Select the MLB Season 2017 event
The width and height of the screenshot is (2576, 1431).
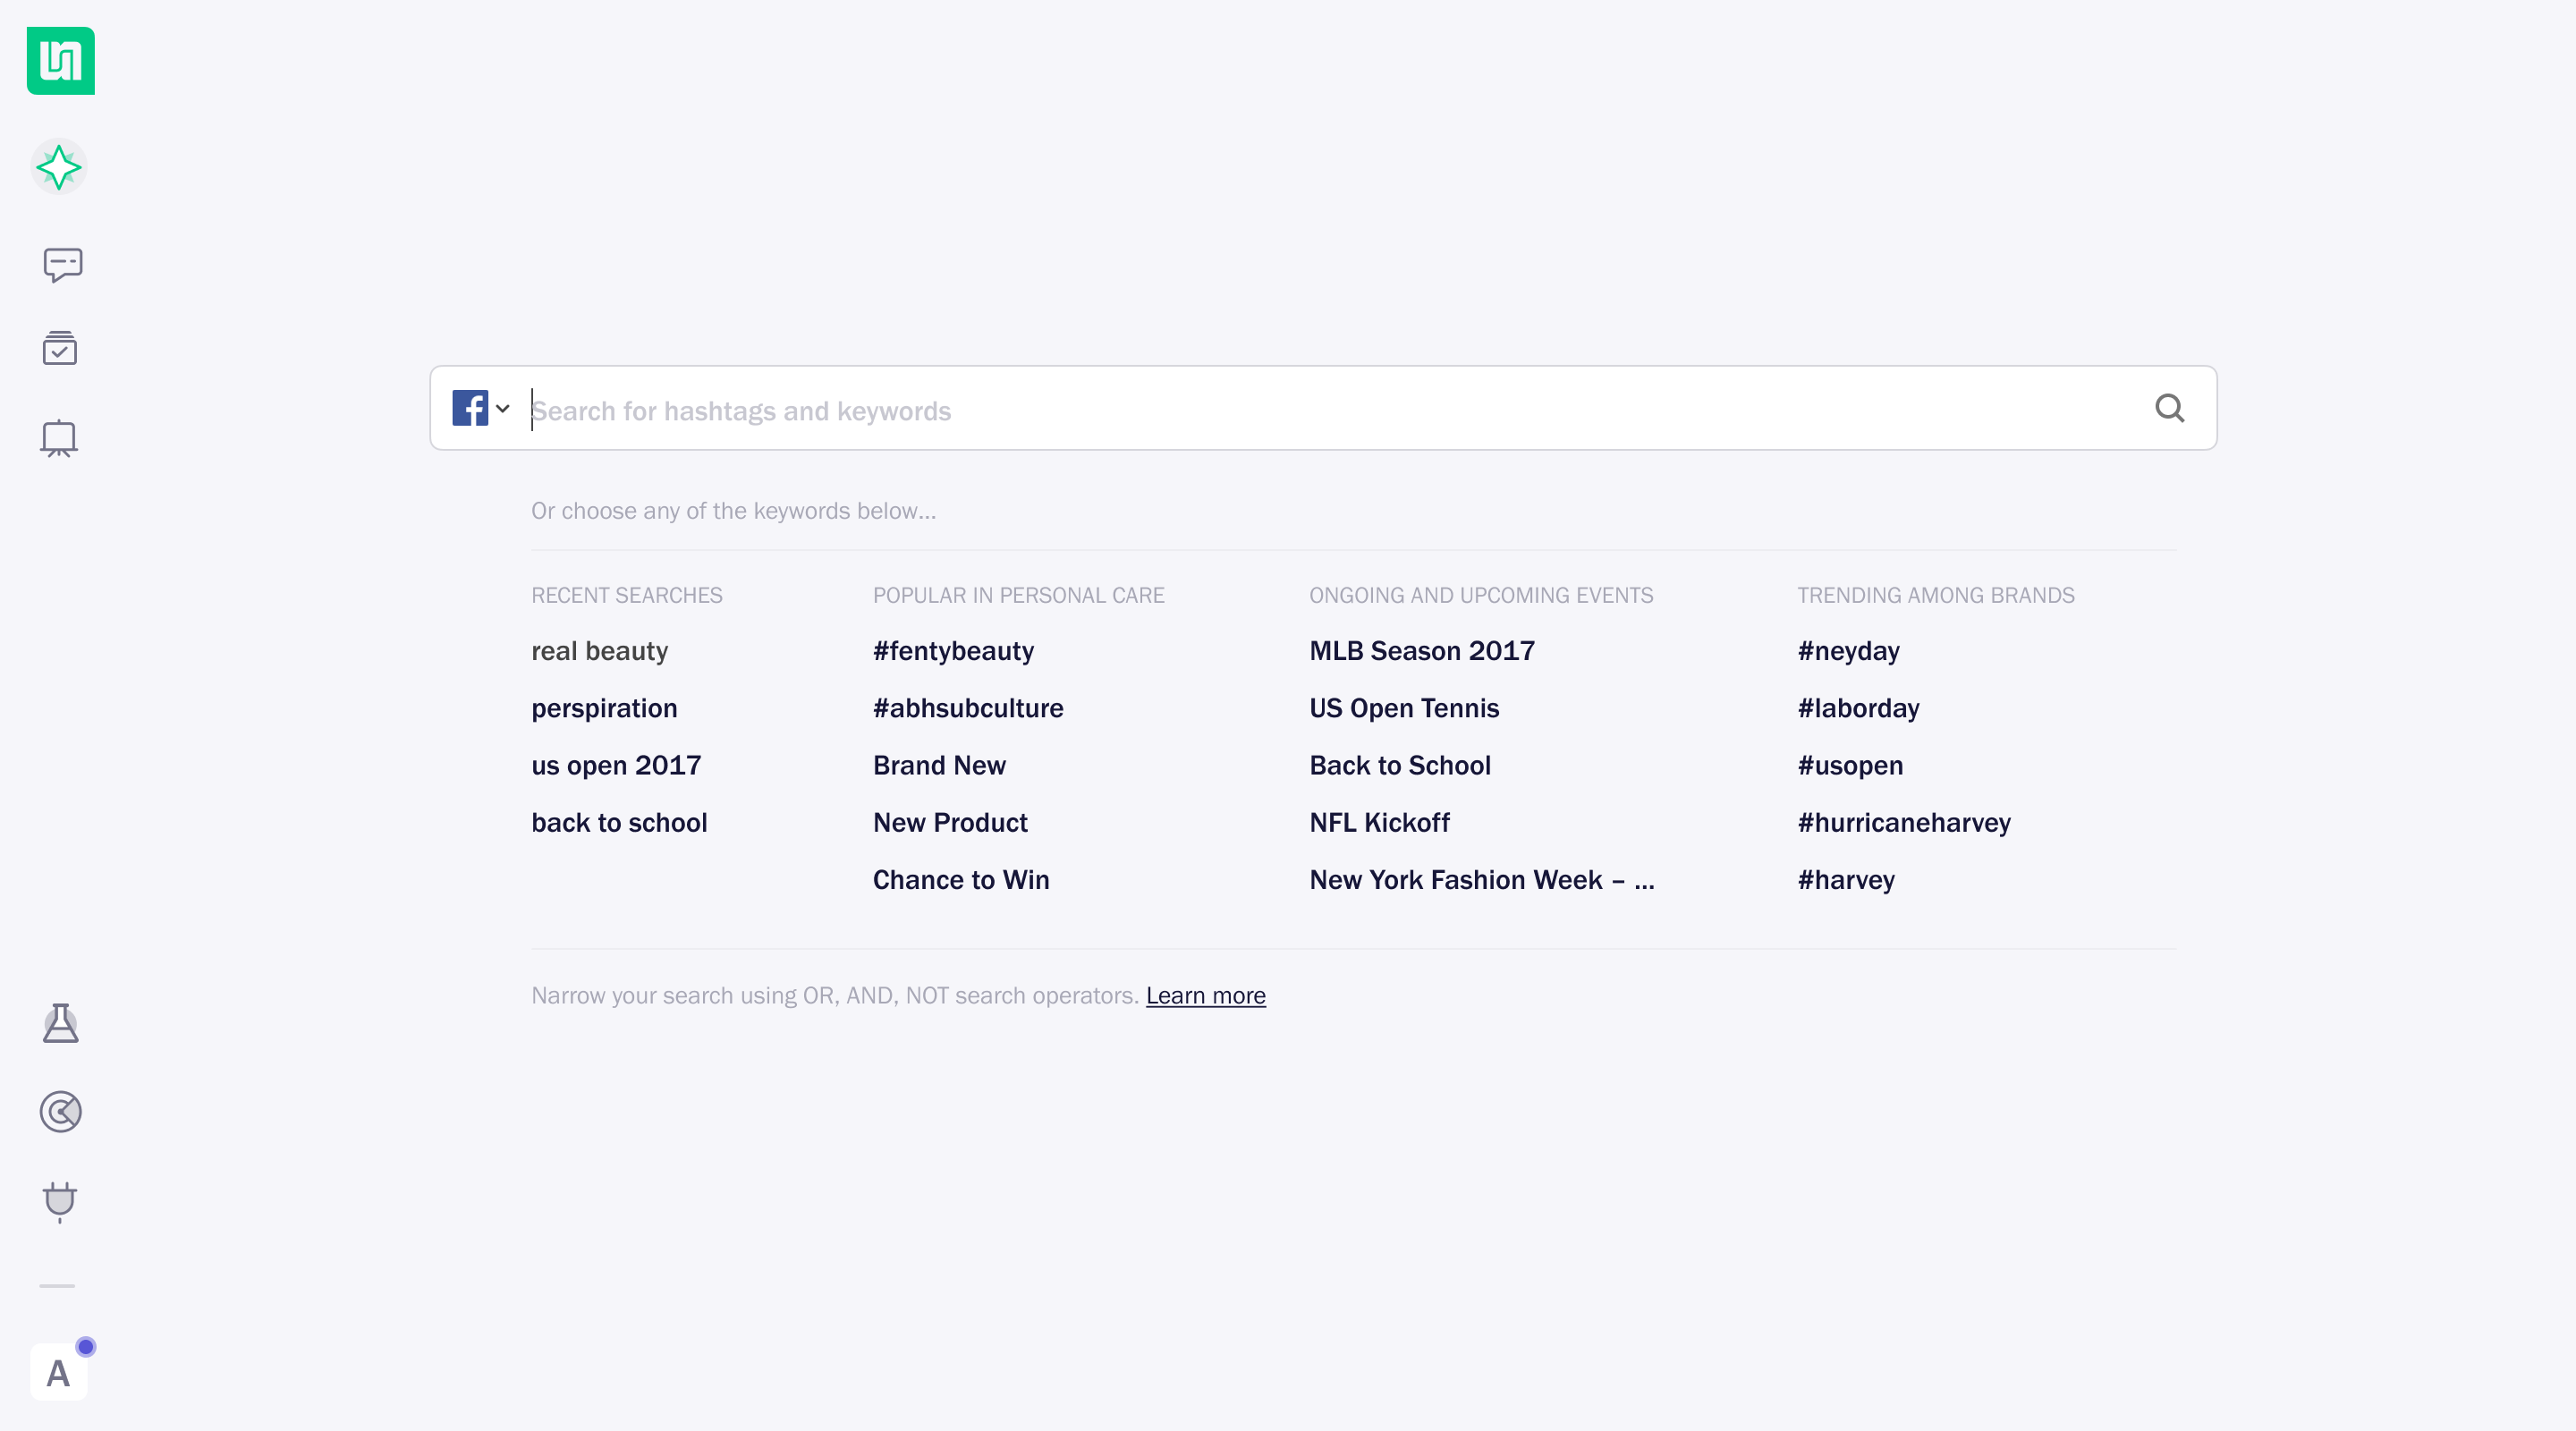coord(1421,651)
